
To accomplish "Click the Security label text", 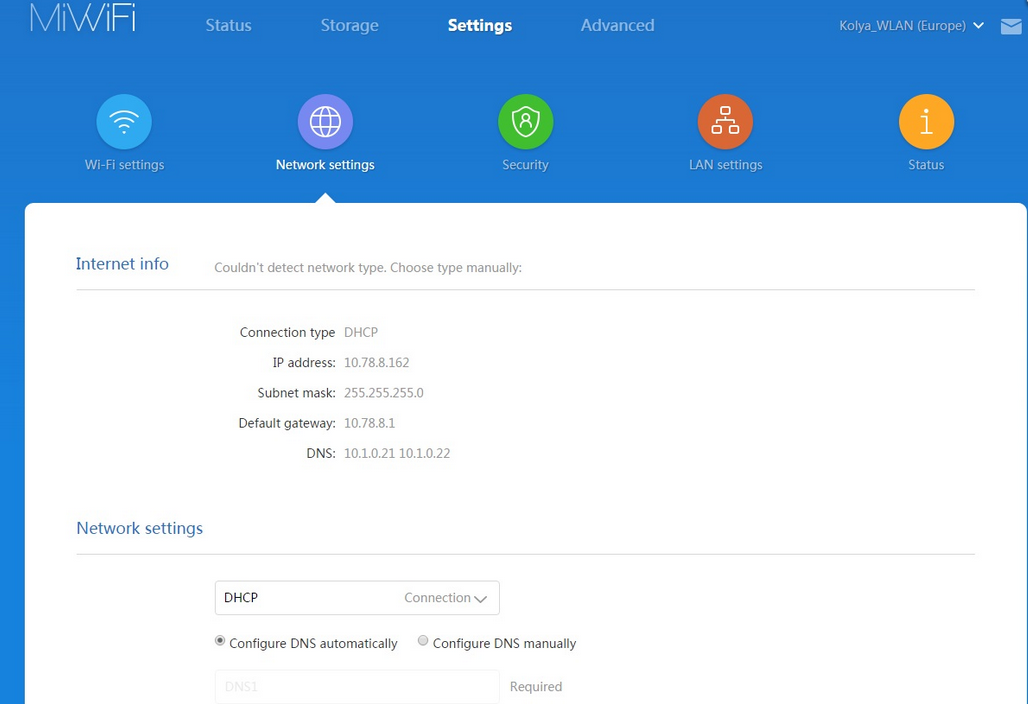I will (x=525, y=165).
